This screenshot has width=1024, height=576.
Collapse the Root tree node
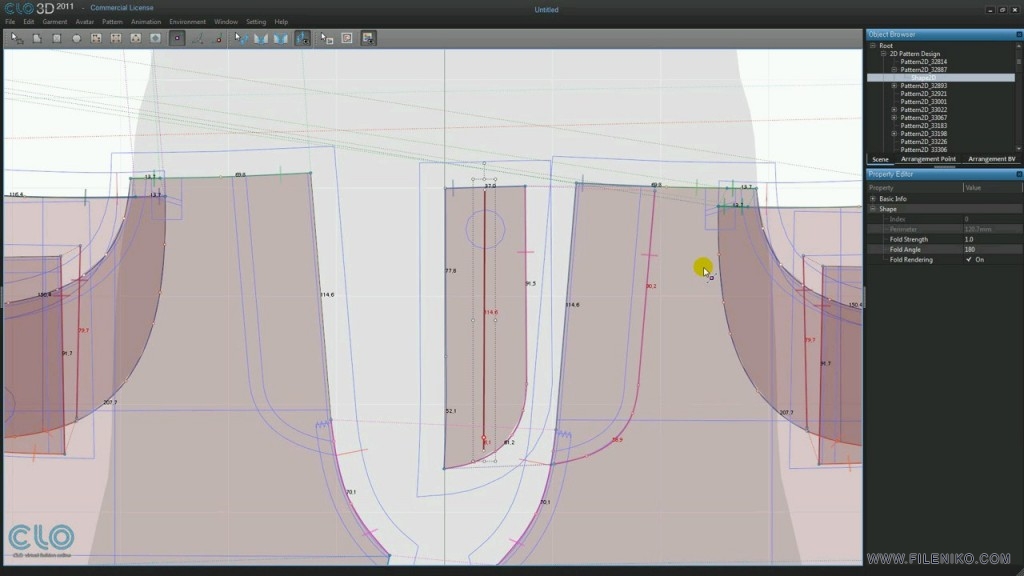click(873, 46)
